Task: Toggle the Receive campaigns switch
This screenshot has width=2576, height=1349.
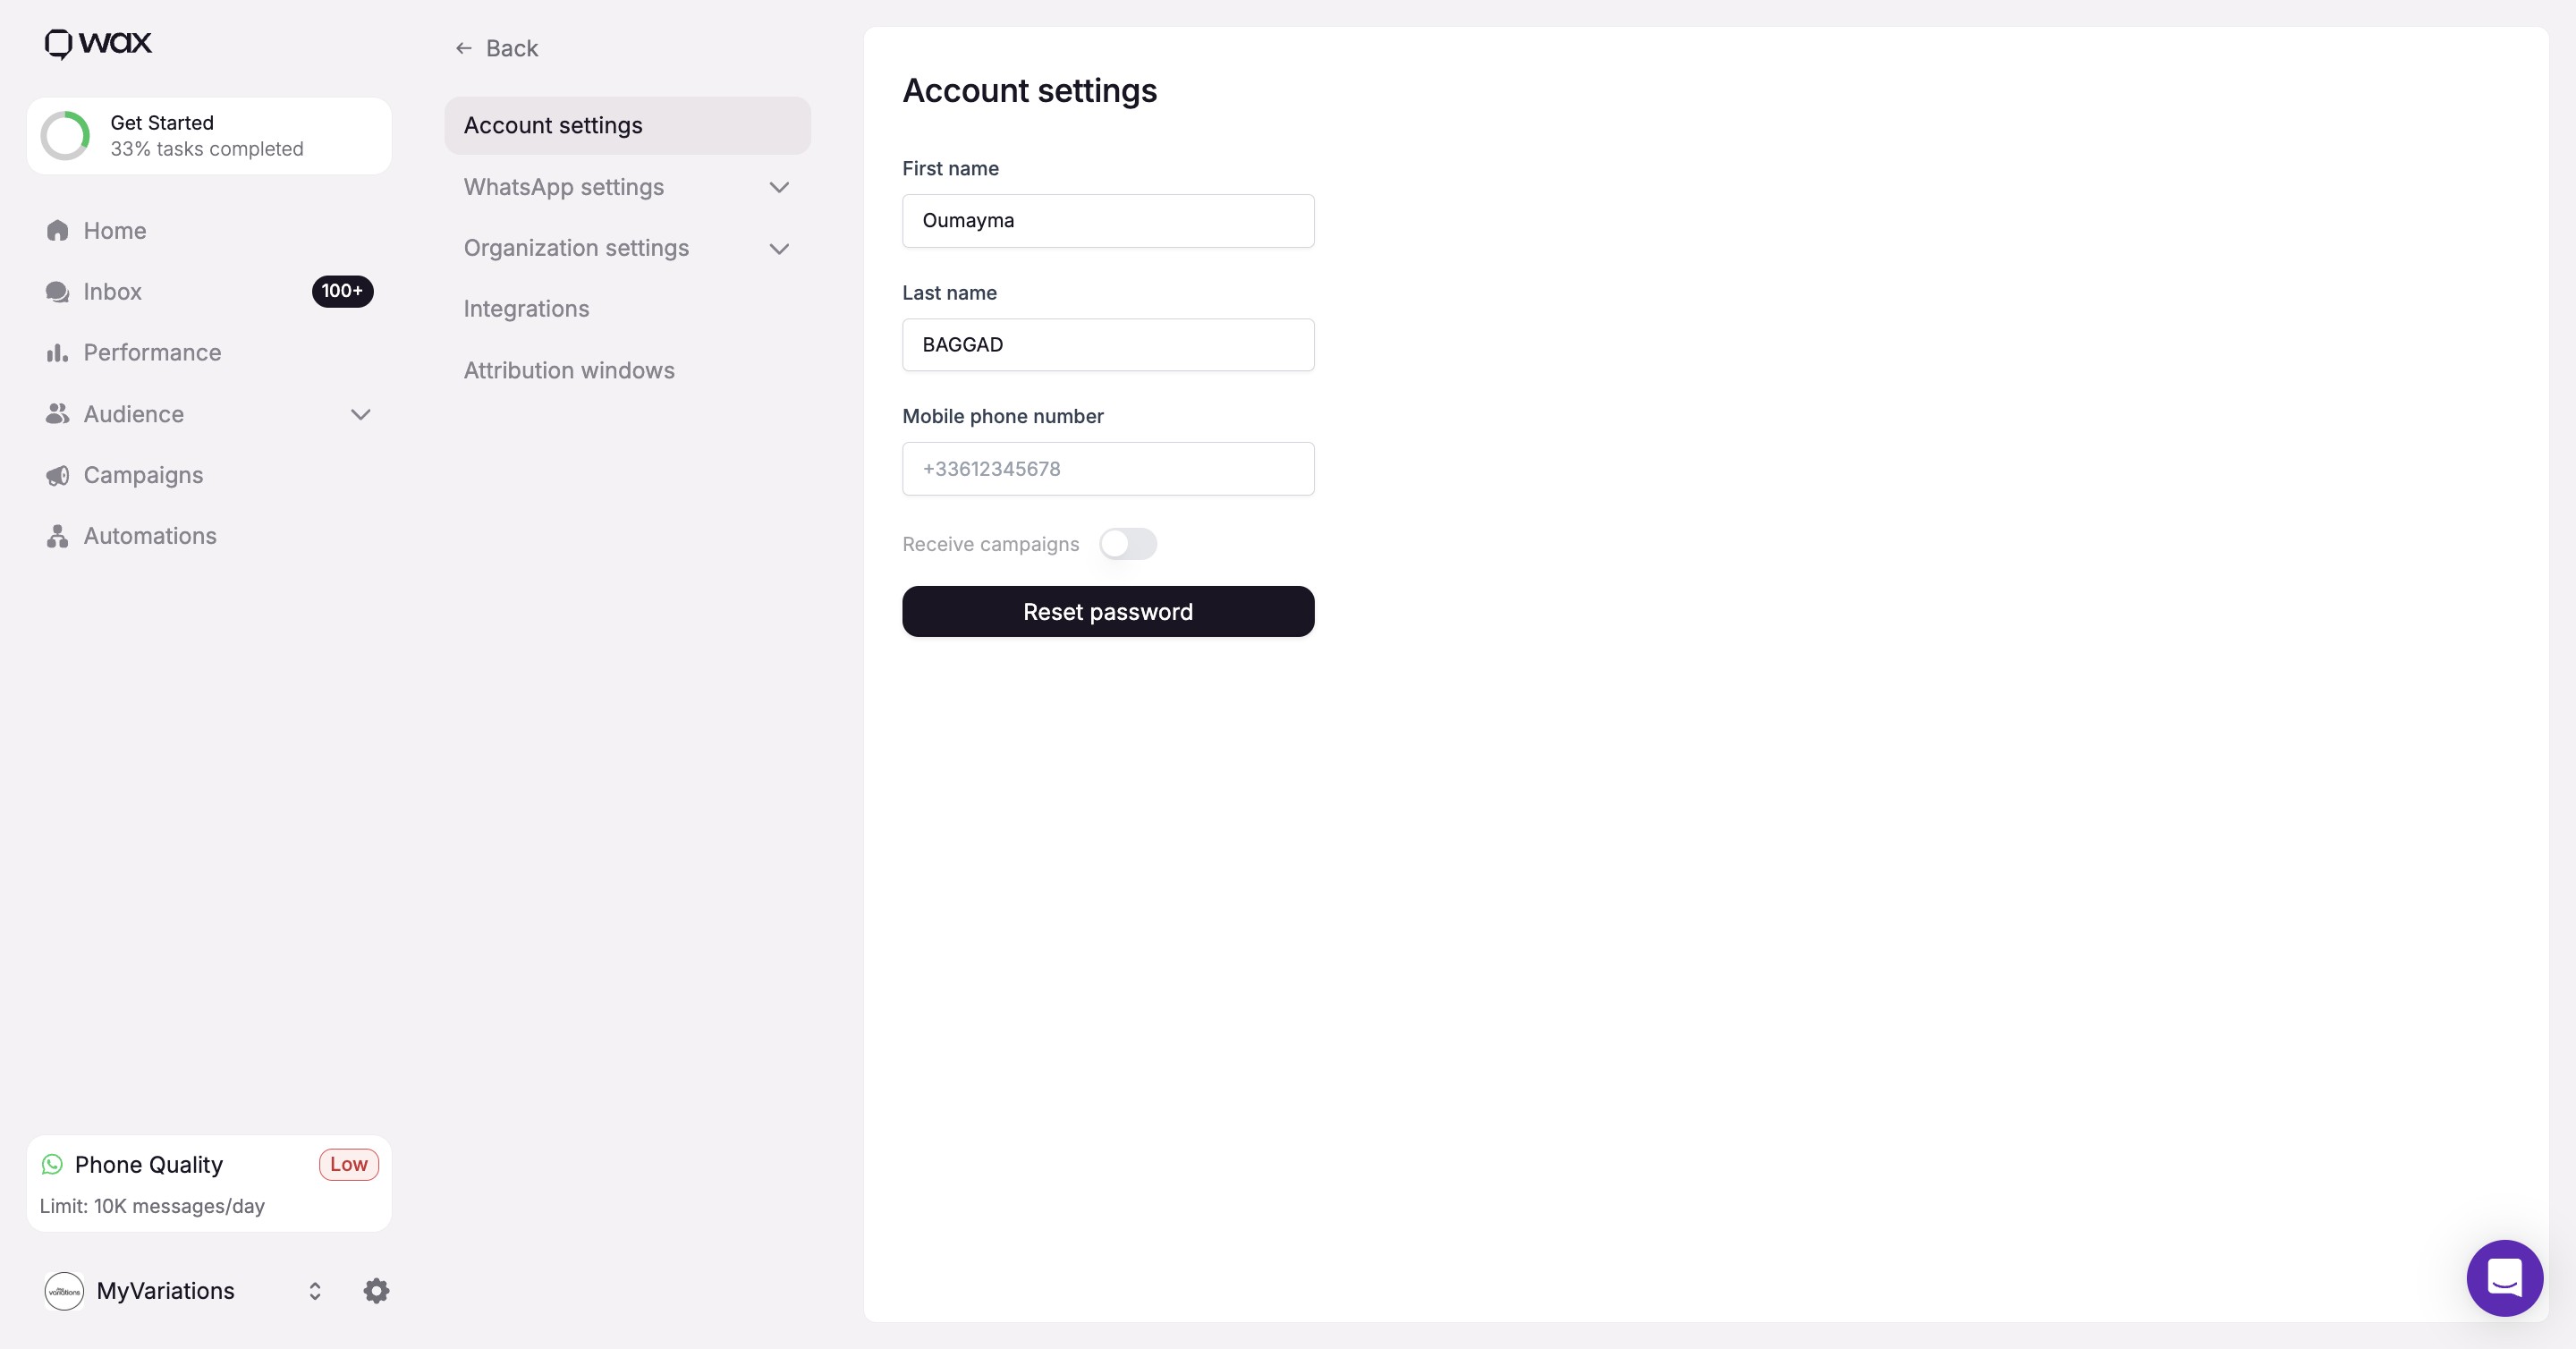Action: pos(1127,544)
